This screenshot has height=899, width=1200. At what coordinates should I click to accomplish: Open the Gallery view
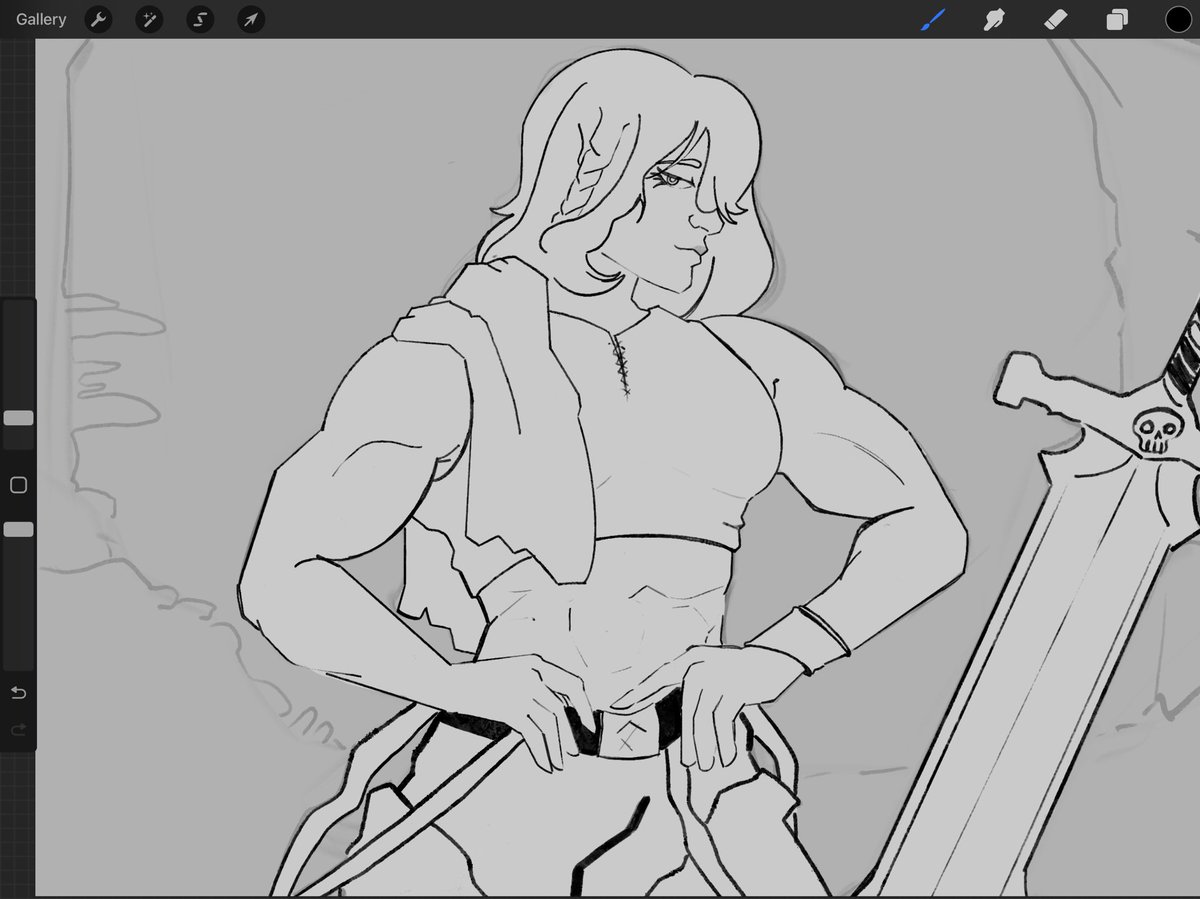point(41,19)
